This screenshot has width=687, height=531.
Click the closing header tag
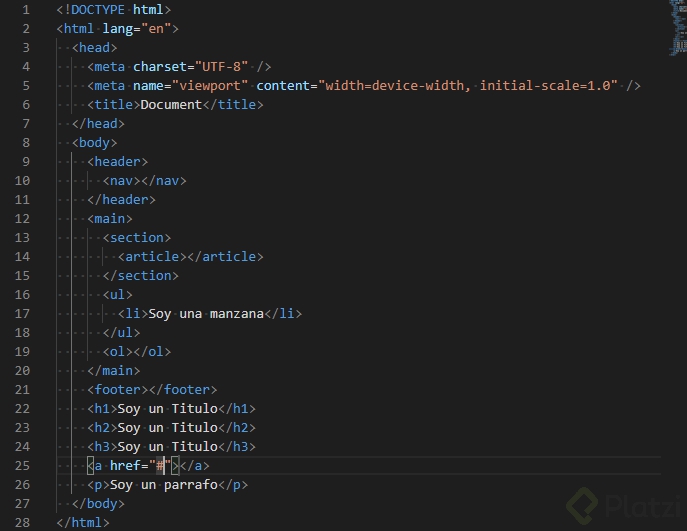[121, 200]
